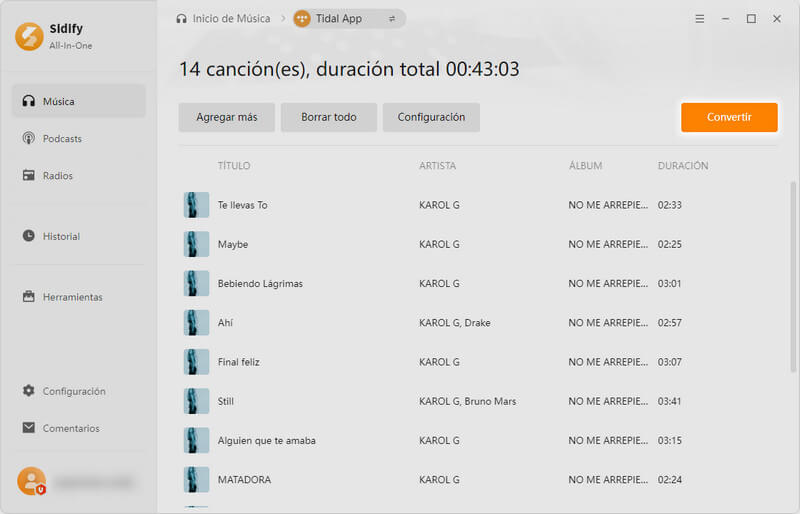Image resolution: width=800 pixels, height=514 pixels.
Task: Click the blurred account name in sidebar
Action: coord(94,482)
